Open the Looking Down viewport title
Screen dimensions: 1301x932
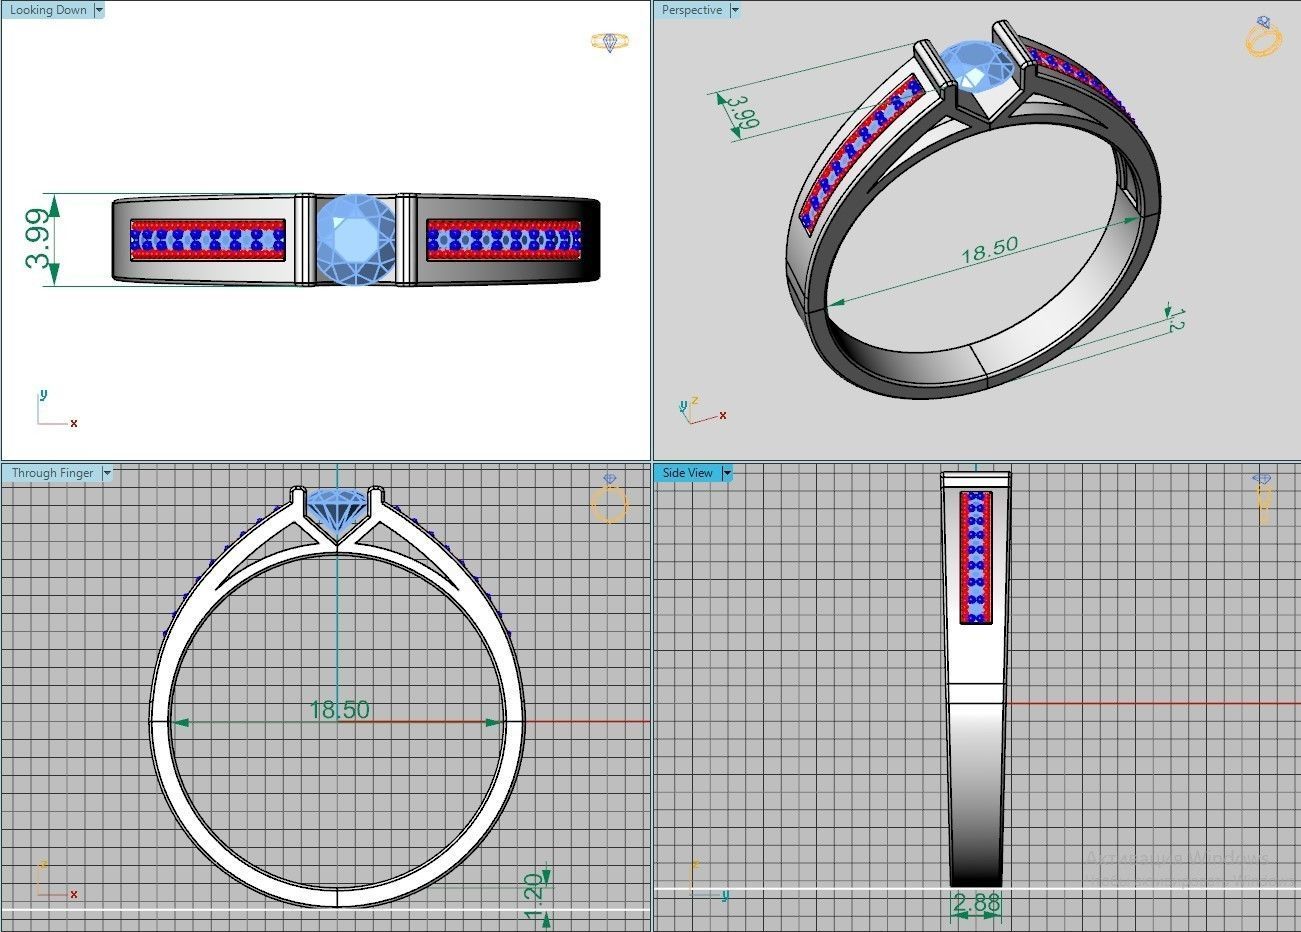click(48, 10)
